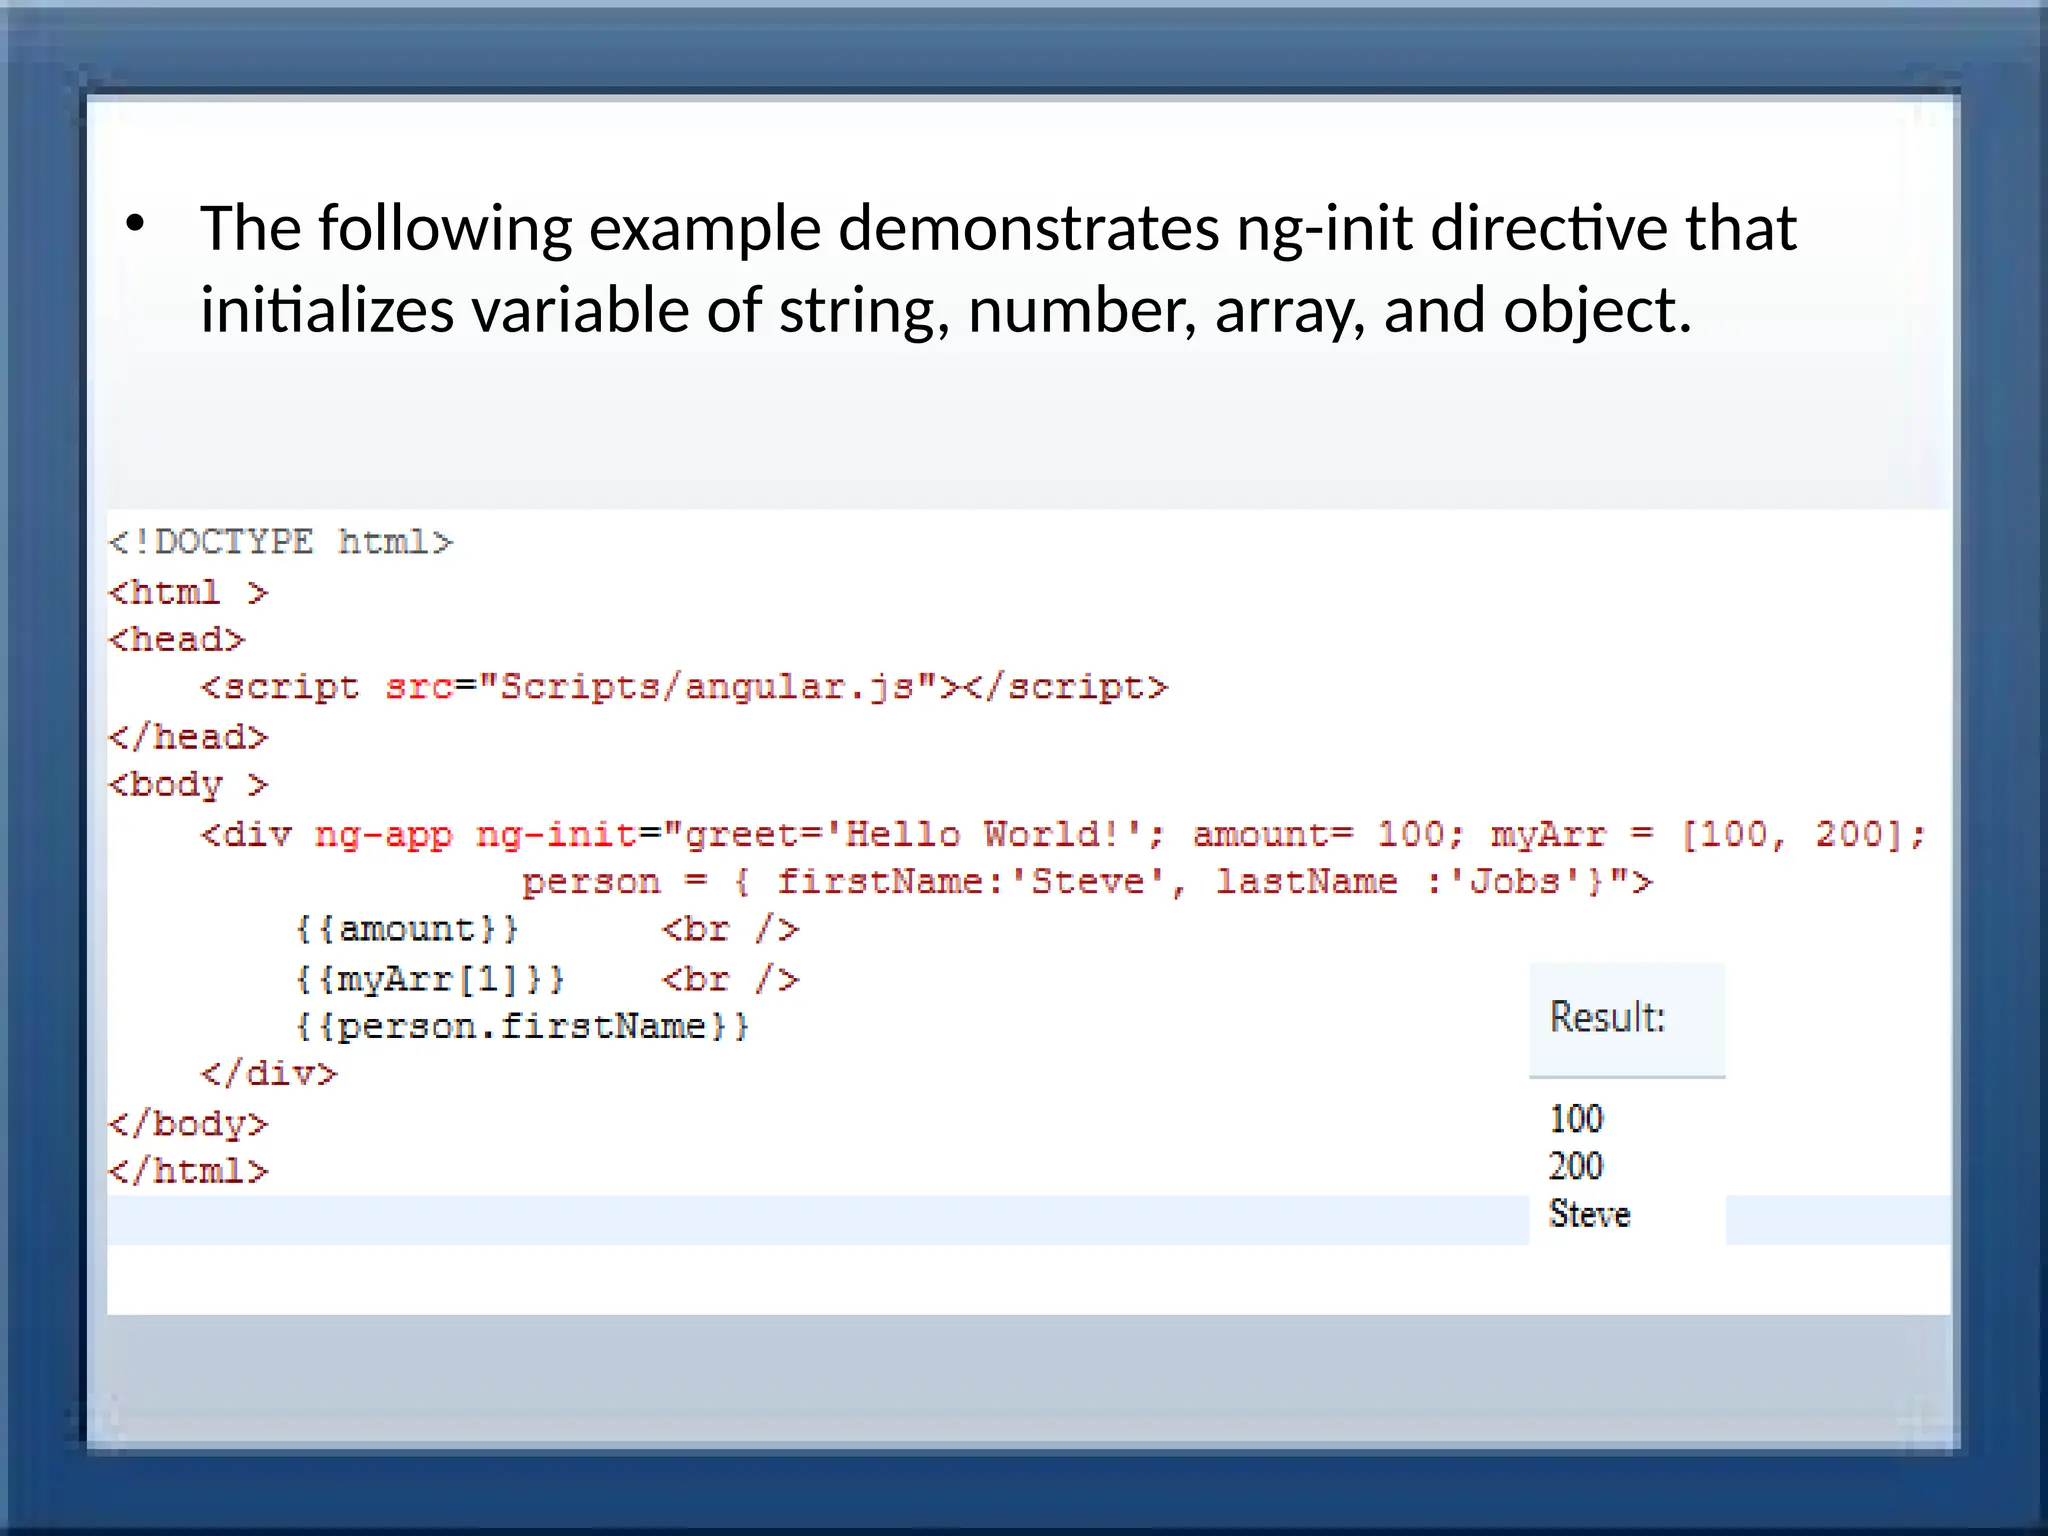The height and width of the screenshot is (1536, 2048).
Task: Click the closing '</body>' tag line
Action: (188, 1124)
